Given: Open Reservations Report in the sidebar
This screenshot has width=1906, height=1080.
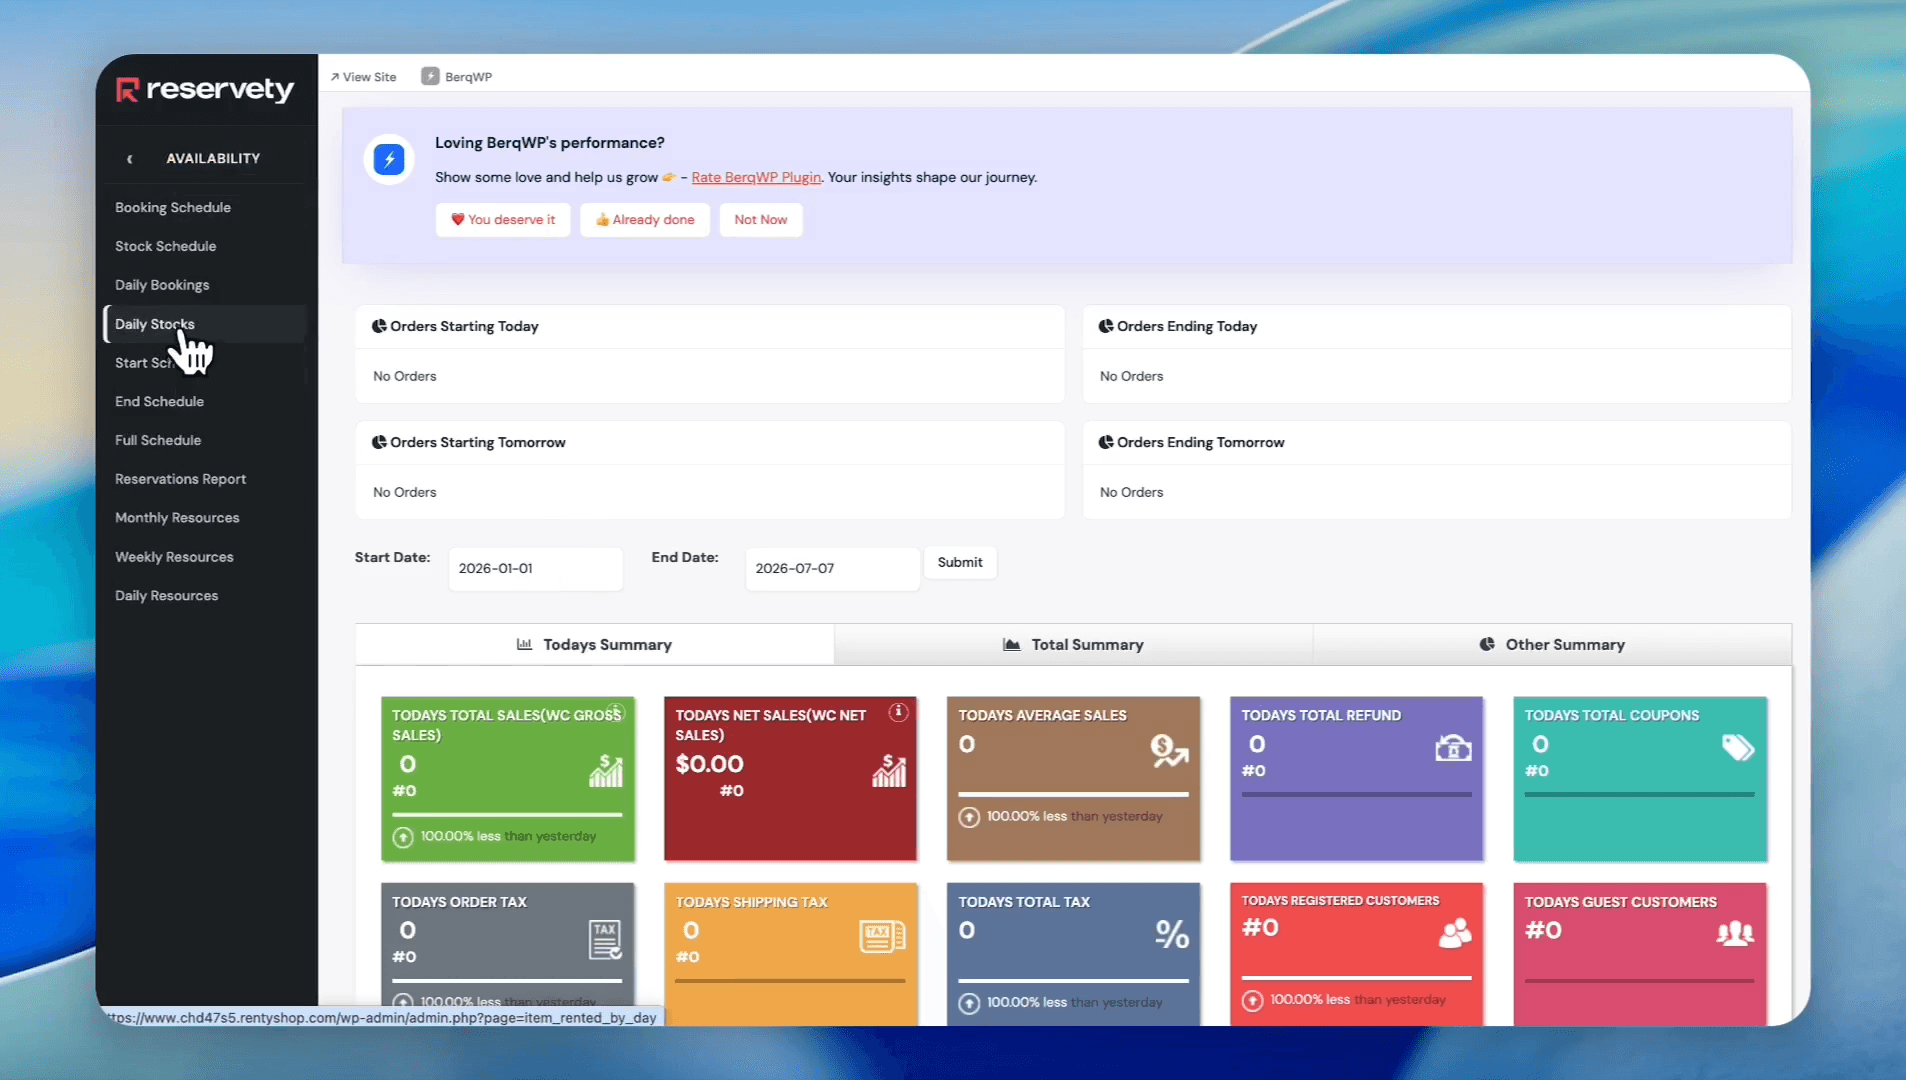Looking at the screenshot, I should pyautogui.click(x=180, y=479).
